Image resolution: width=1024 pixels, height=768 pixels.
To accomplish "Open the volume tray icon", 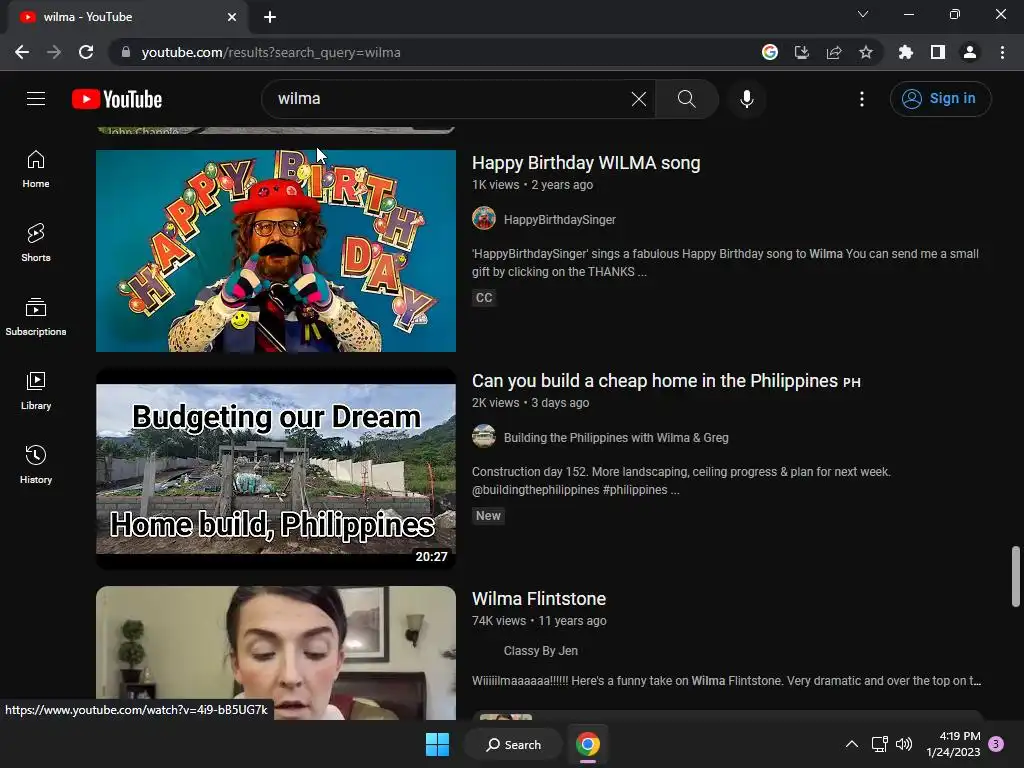I will 904,744.
